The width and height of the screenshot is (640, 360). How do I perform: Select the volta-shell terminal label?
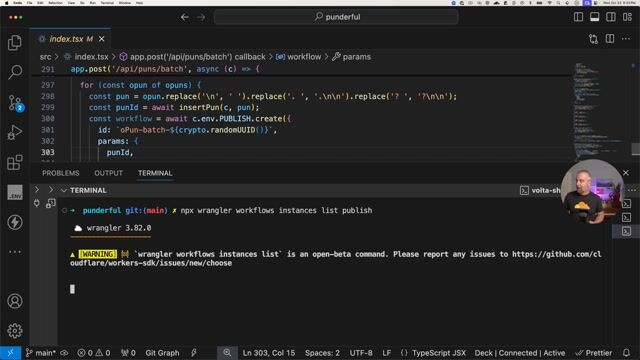(x=540, y=190)
